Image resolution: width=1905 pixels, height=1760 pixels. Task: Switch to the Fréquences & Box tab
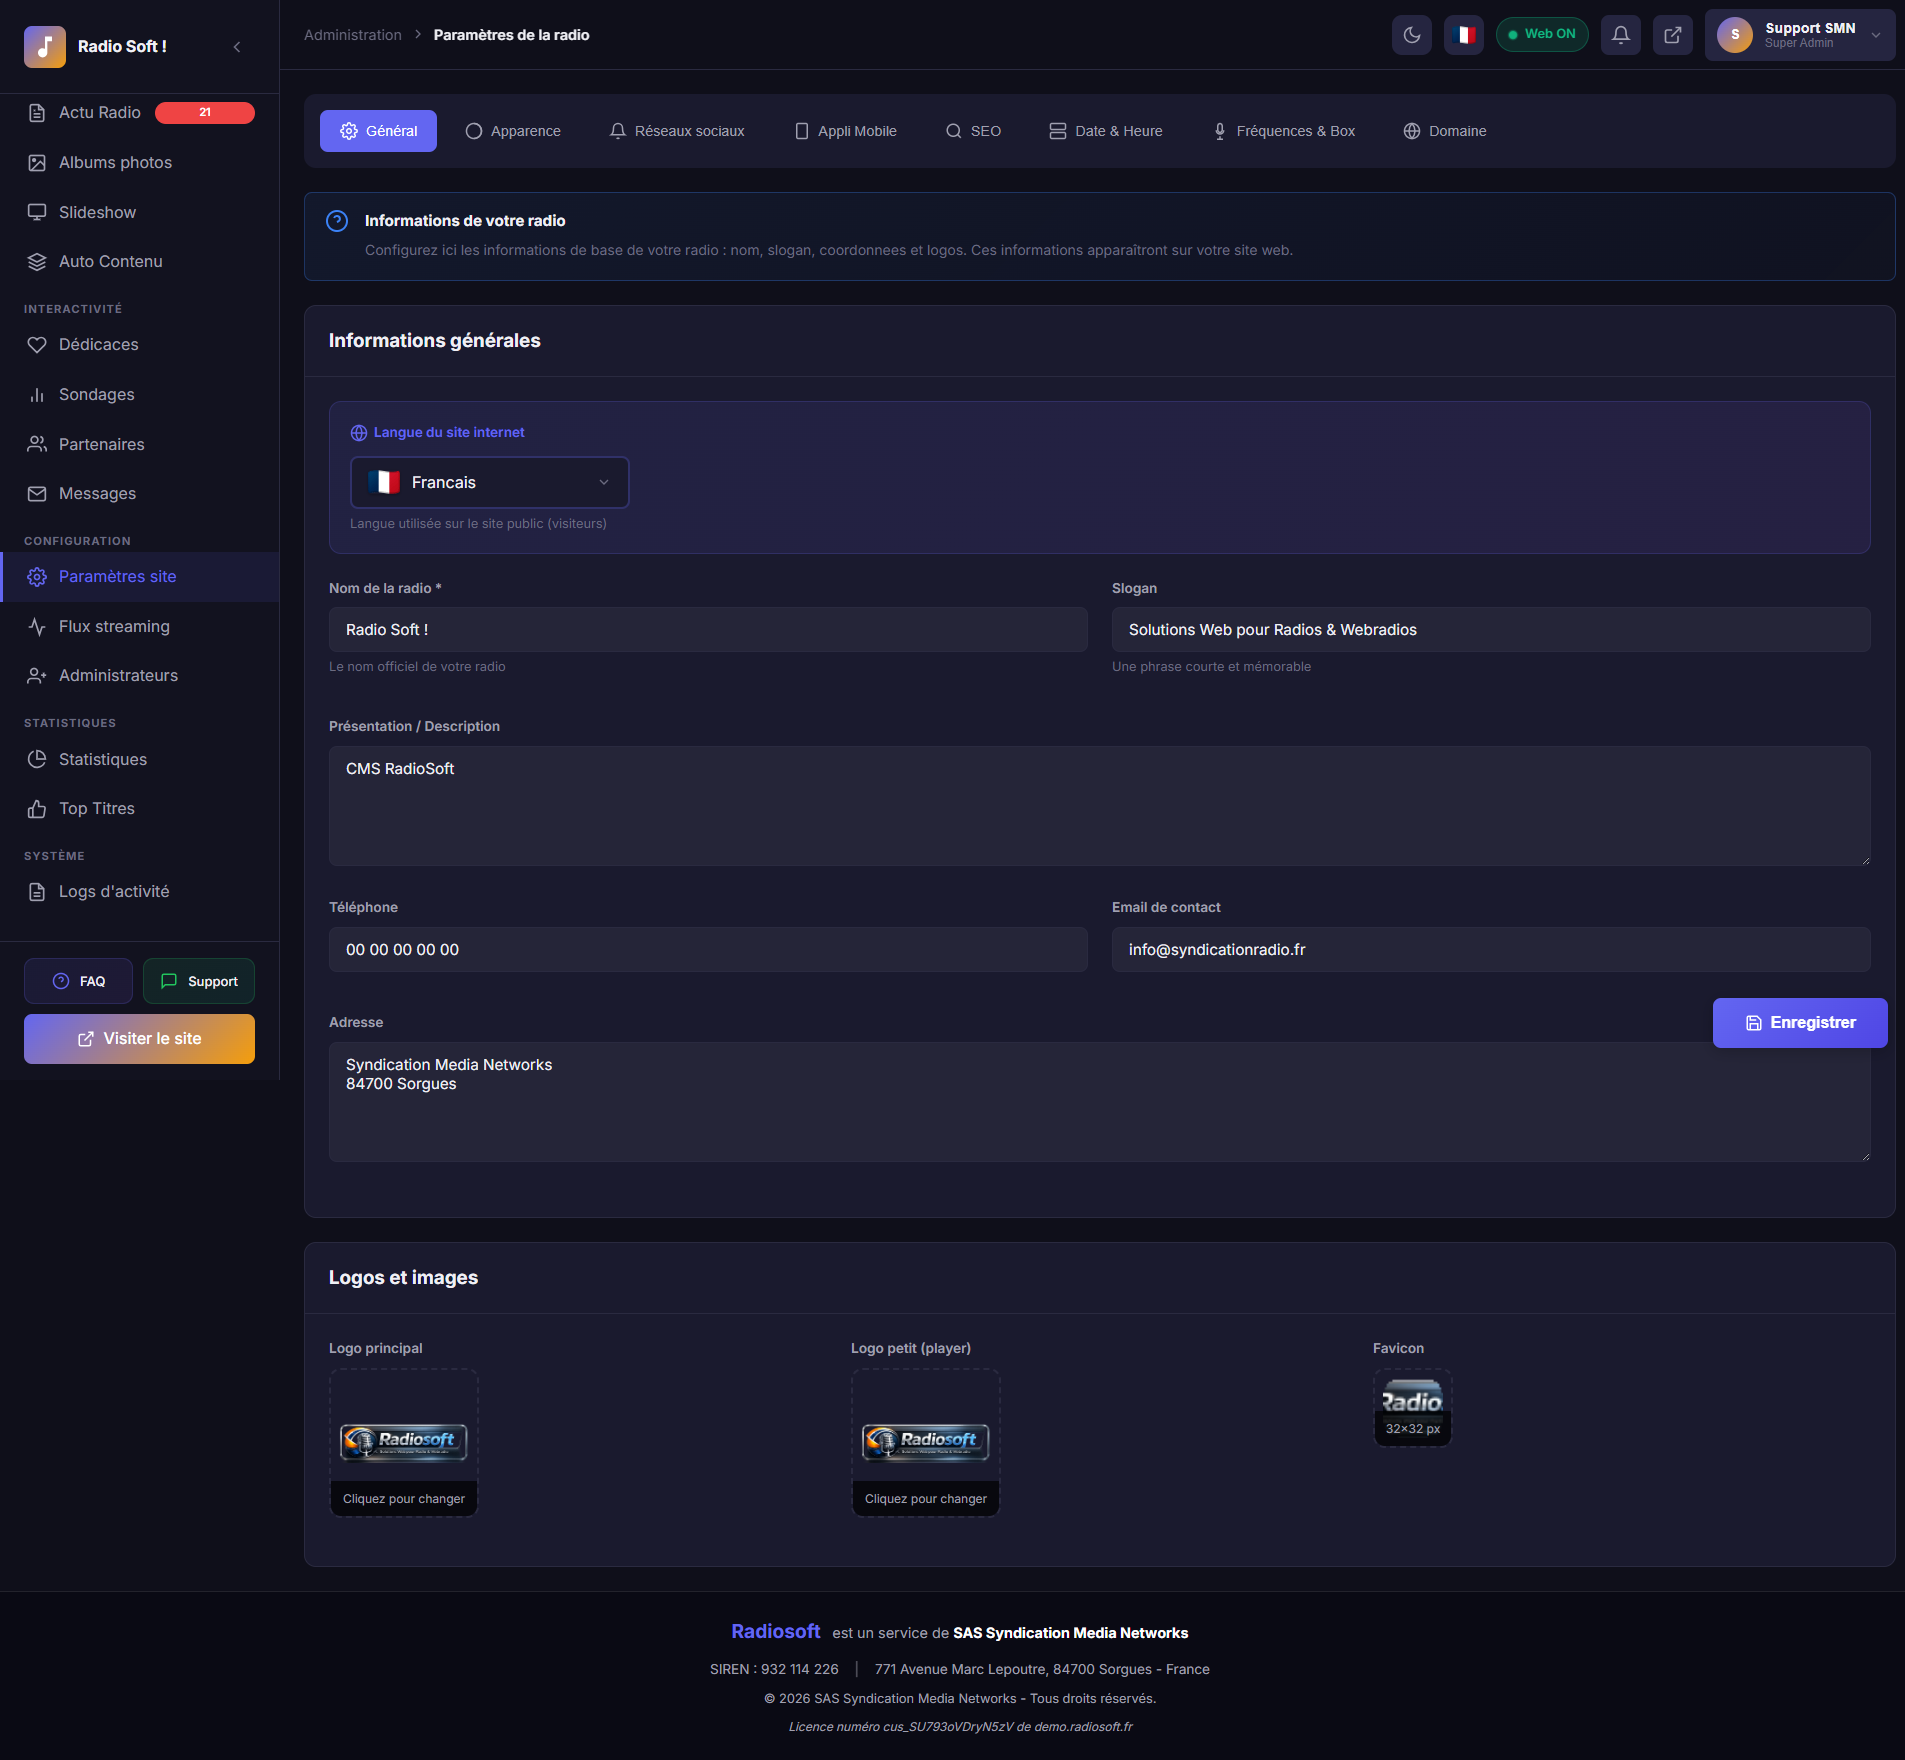coord(1283,131)
